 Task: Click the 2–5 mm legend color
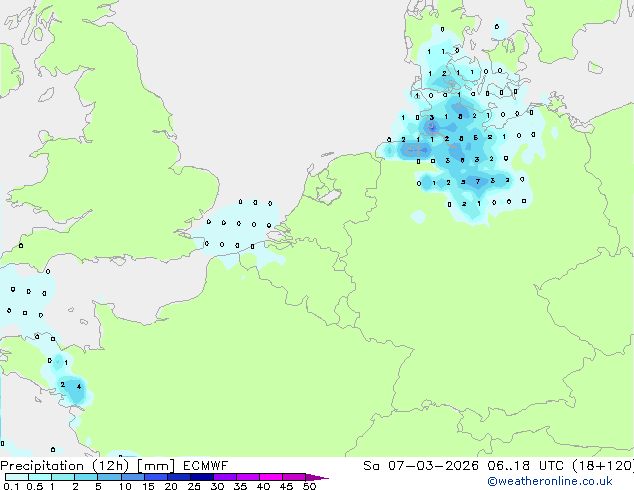[86, 477]
